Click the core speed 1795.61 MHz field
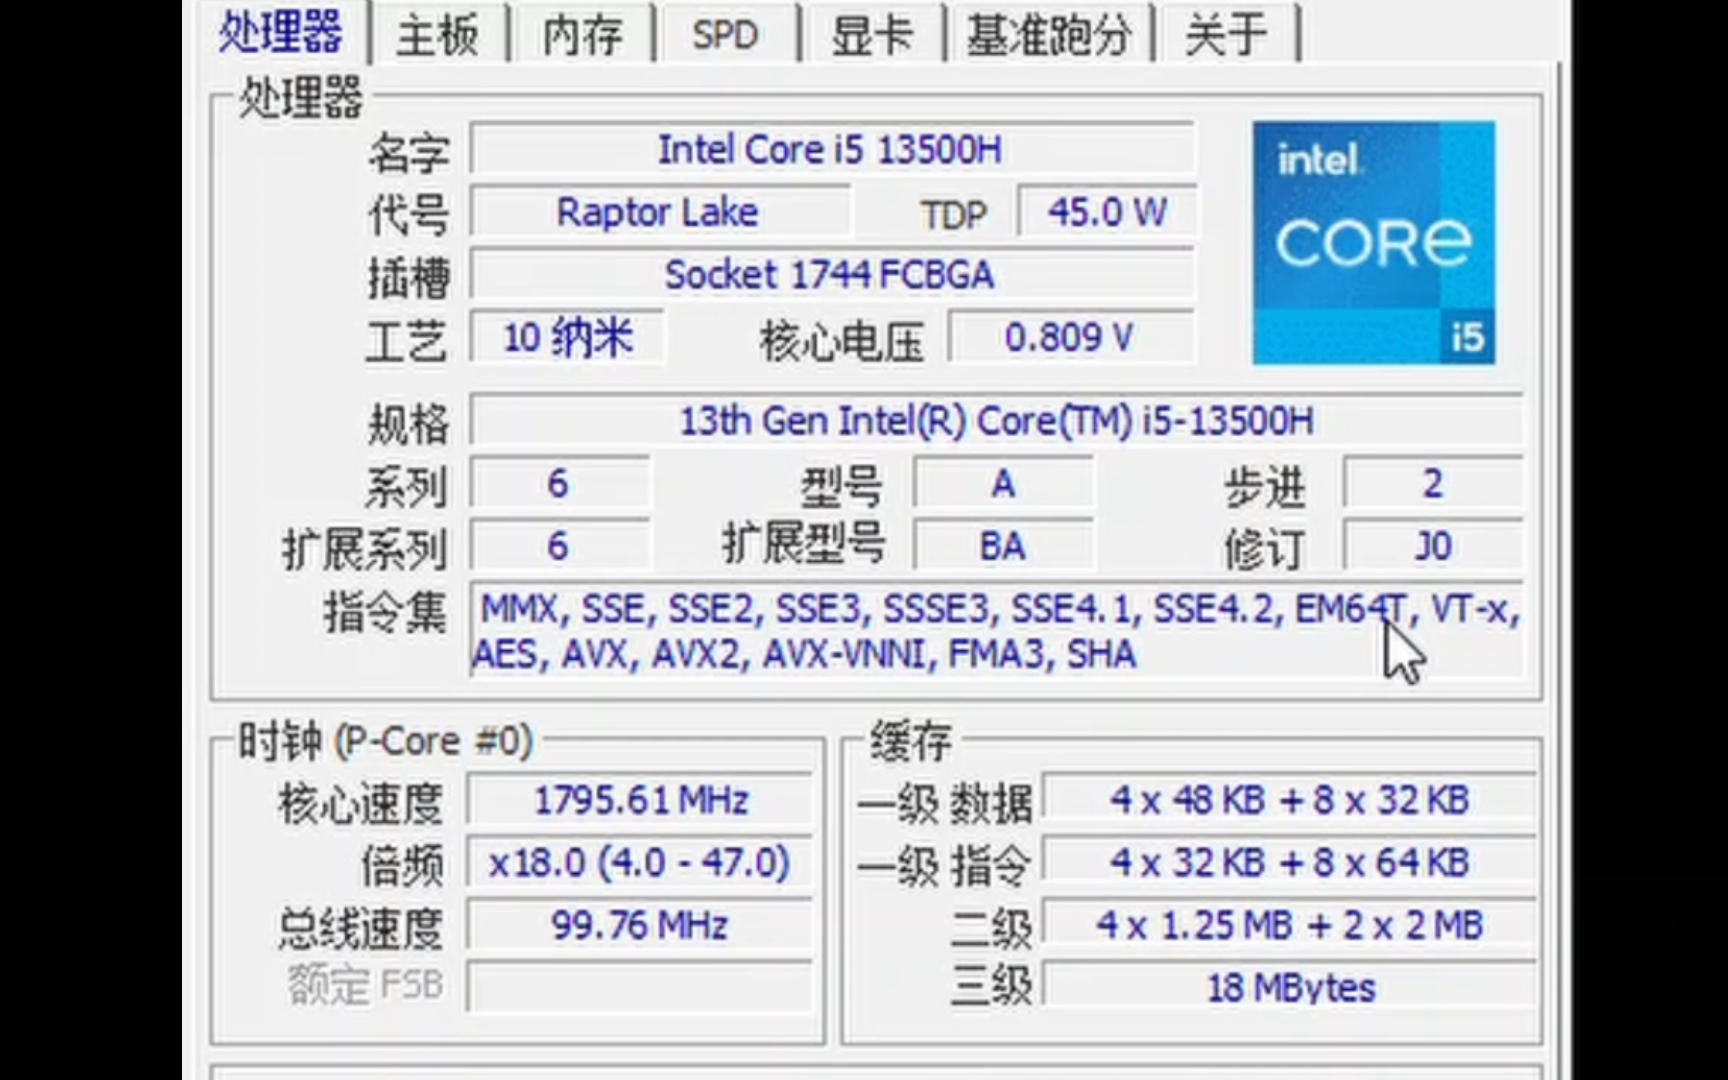Viewport: 1728px width, 1080px height. click(x=640, y=800)
